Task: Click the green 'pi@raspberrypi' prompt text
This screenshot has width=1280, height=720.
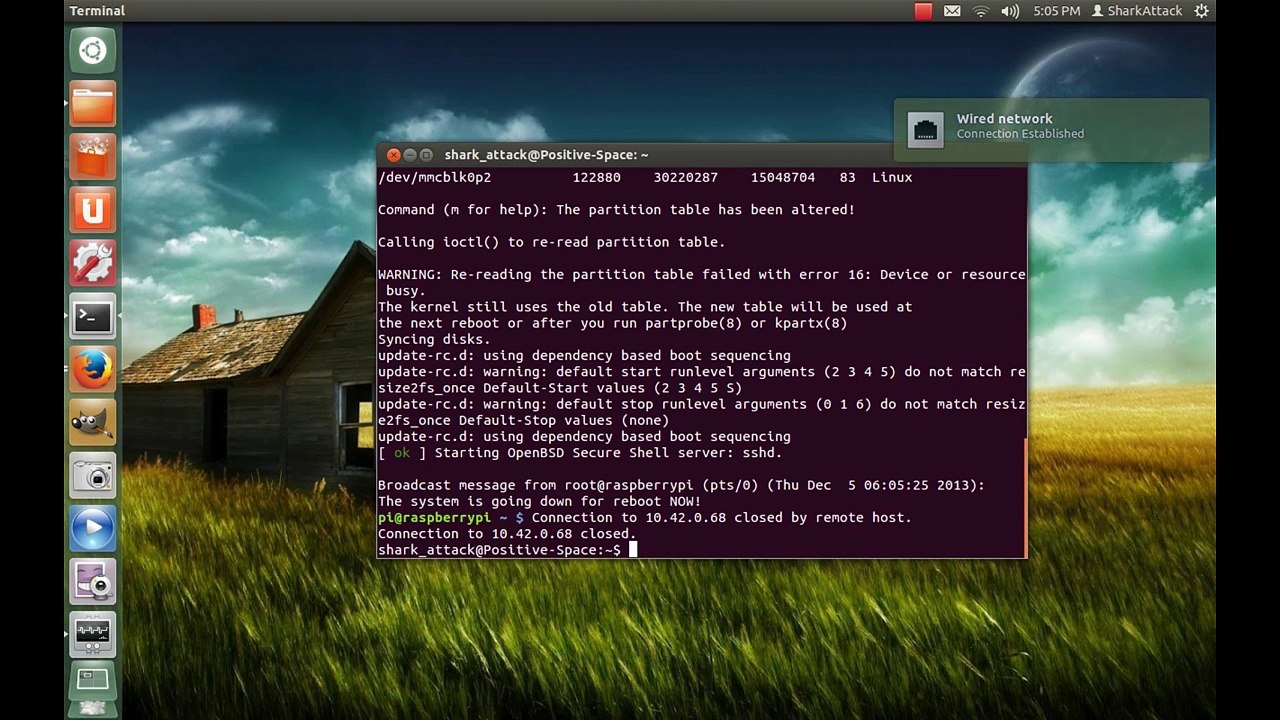Action: [x=435, y=518]
